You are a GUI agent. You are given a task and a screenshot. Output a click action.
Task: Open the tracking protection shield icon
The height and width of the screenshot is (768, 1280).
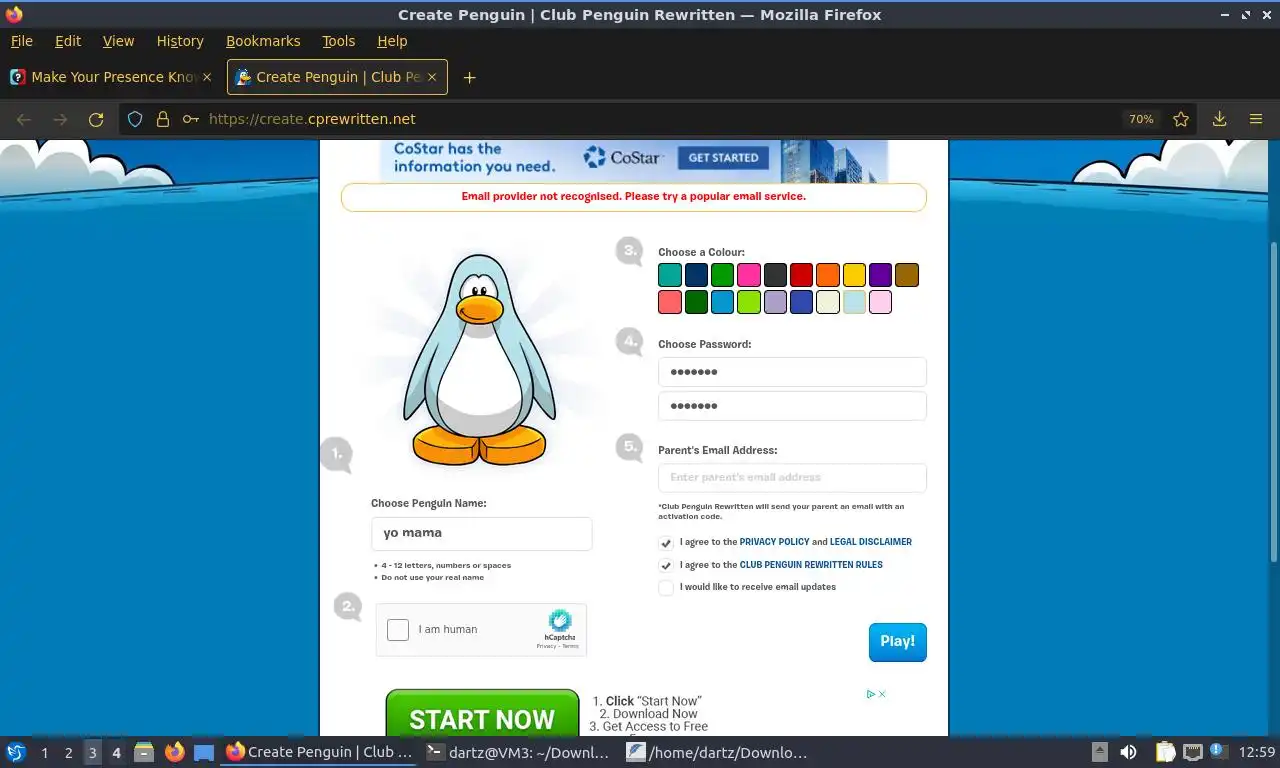pos(136,119)
